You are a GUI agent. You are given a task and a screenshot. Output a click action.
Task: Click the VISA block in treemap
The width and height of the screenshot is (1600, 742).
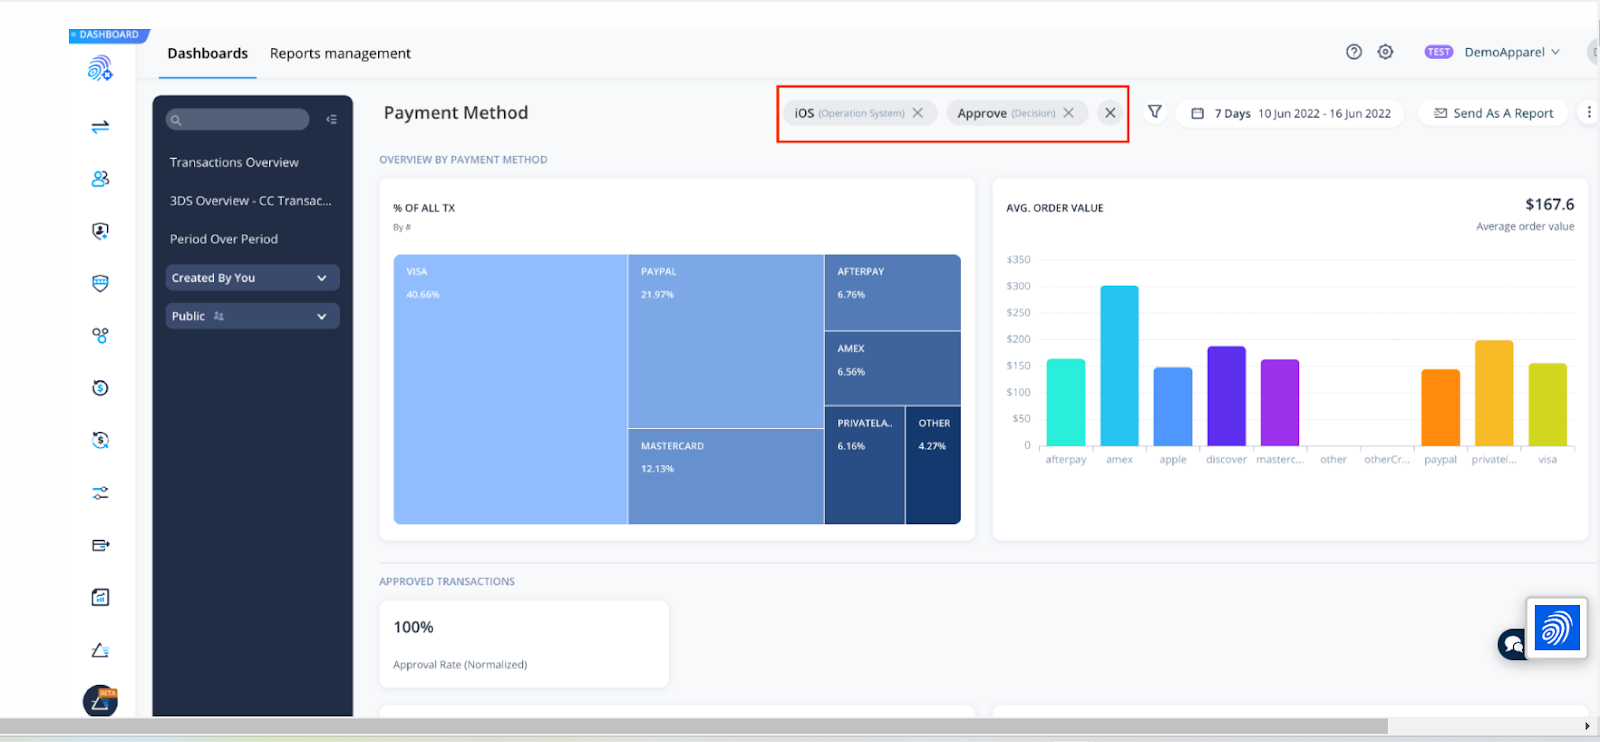(510, 390)
